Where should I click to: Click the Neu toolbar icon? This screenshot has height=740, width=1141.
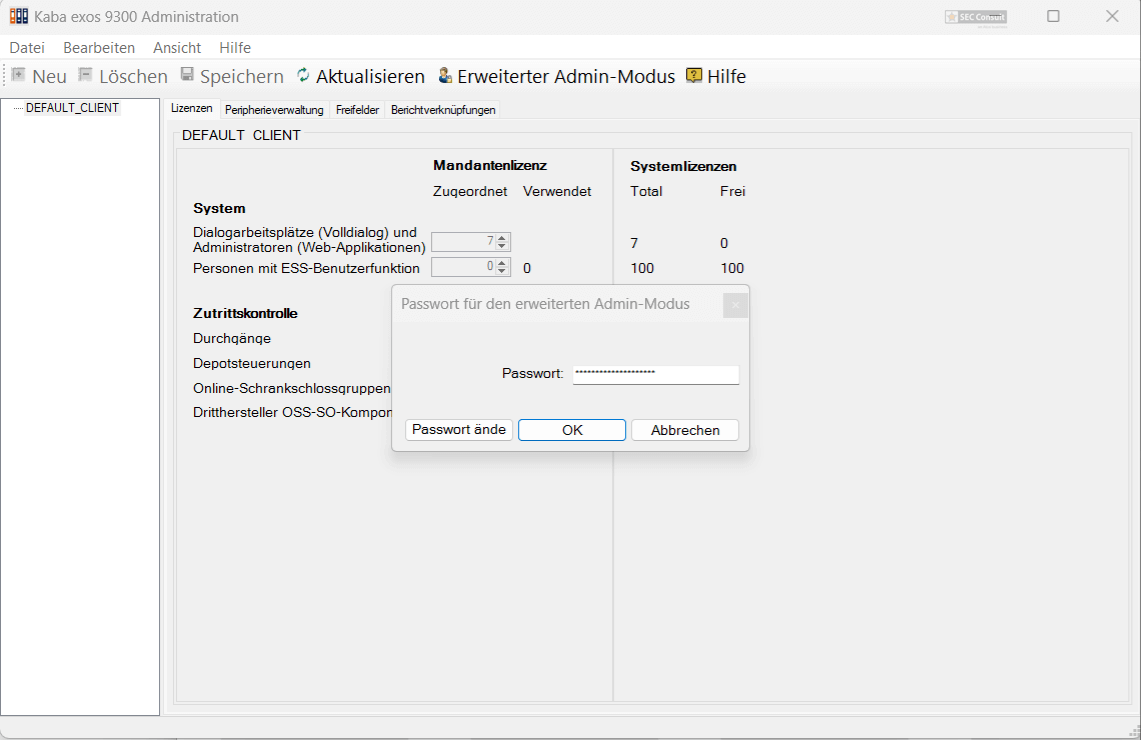[18, 76]
